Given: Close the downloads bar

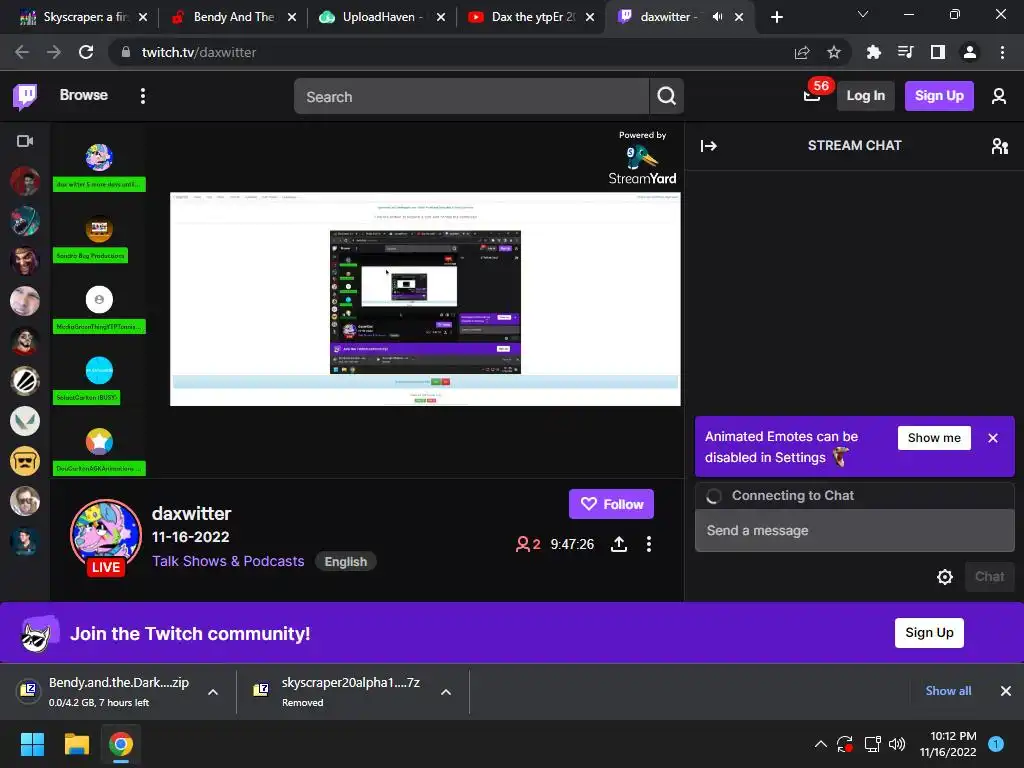Looking at the screenshot, I should pyautogui.click(x=1006, y=691).
